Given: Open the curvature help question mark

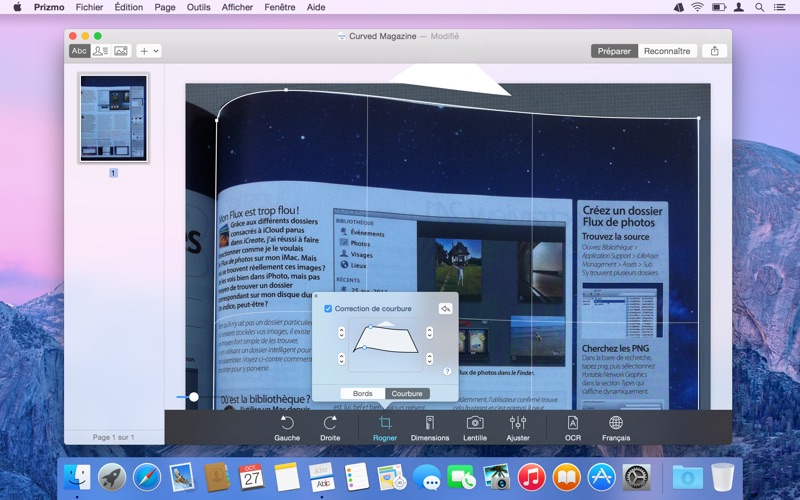Looking at the screenshot, I should [447, 371].
